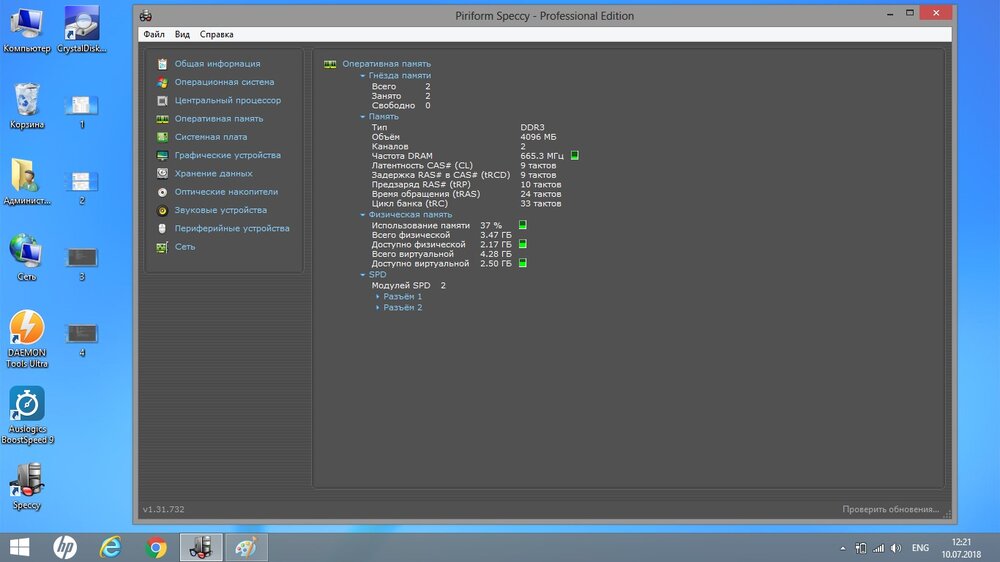Open the Справка menu
Viewport: 1000px width, 562px height.
216,34
